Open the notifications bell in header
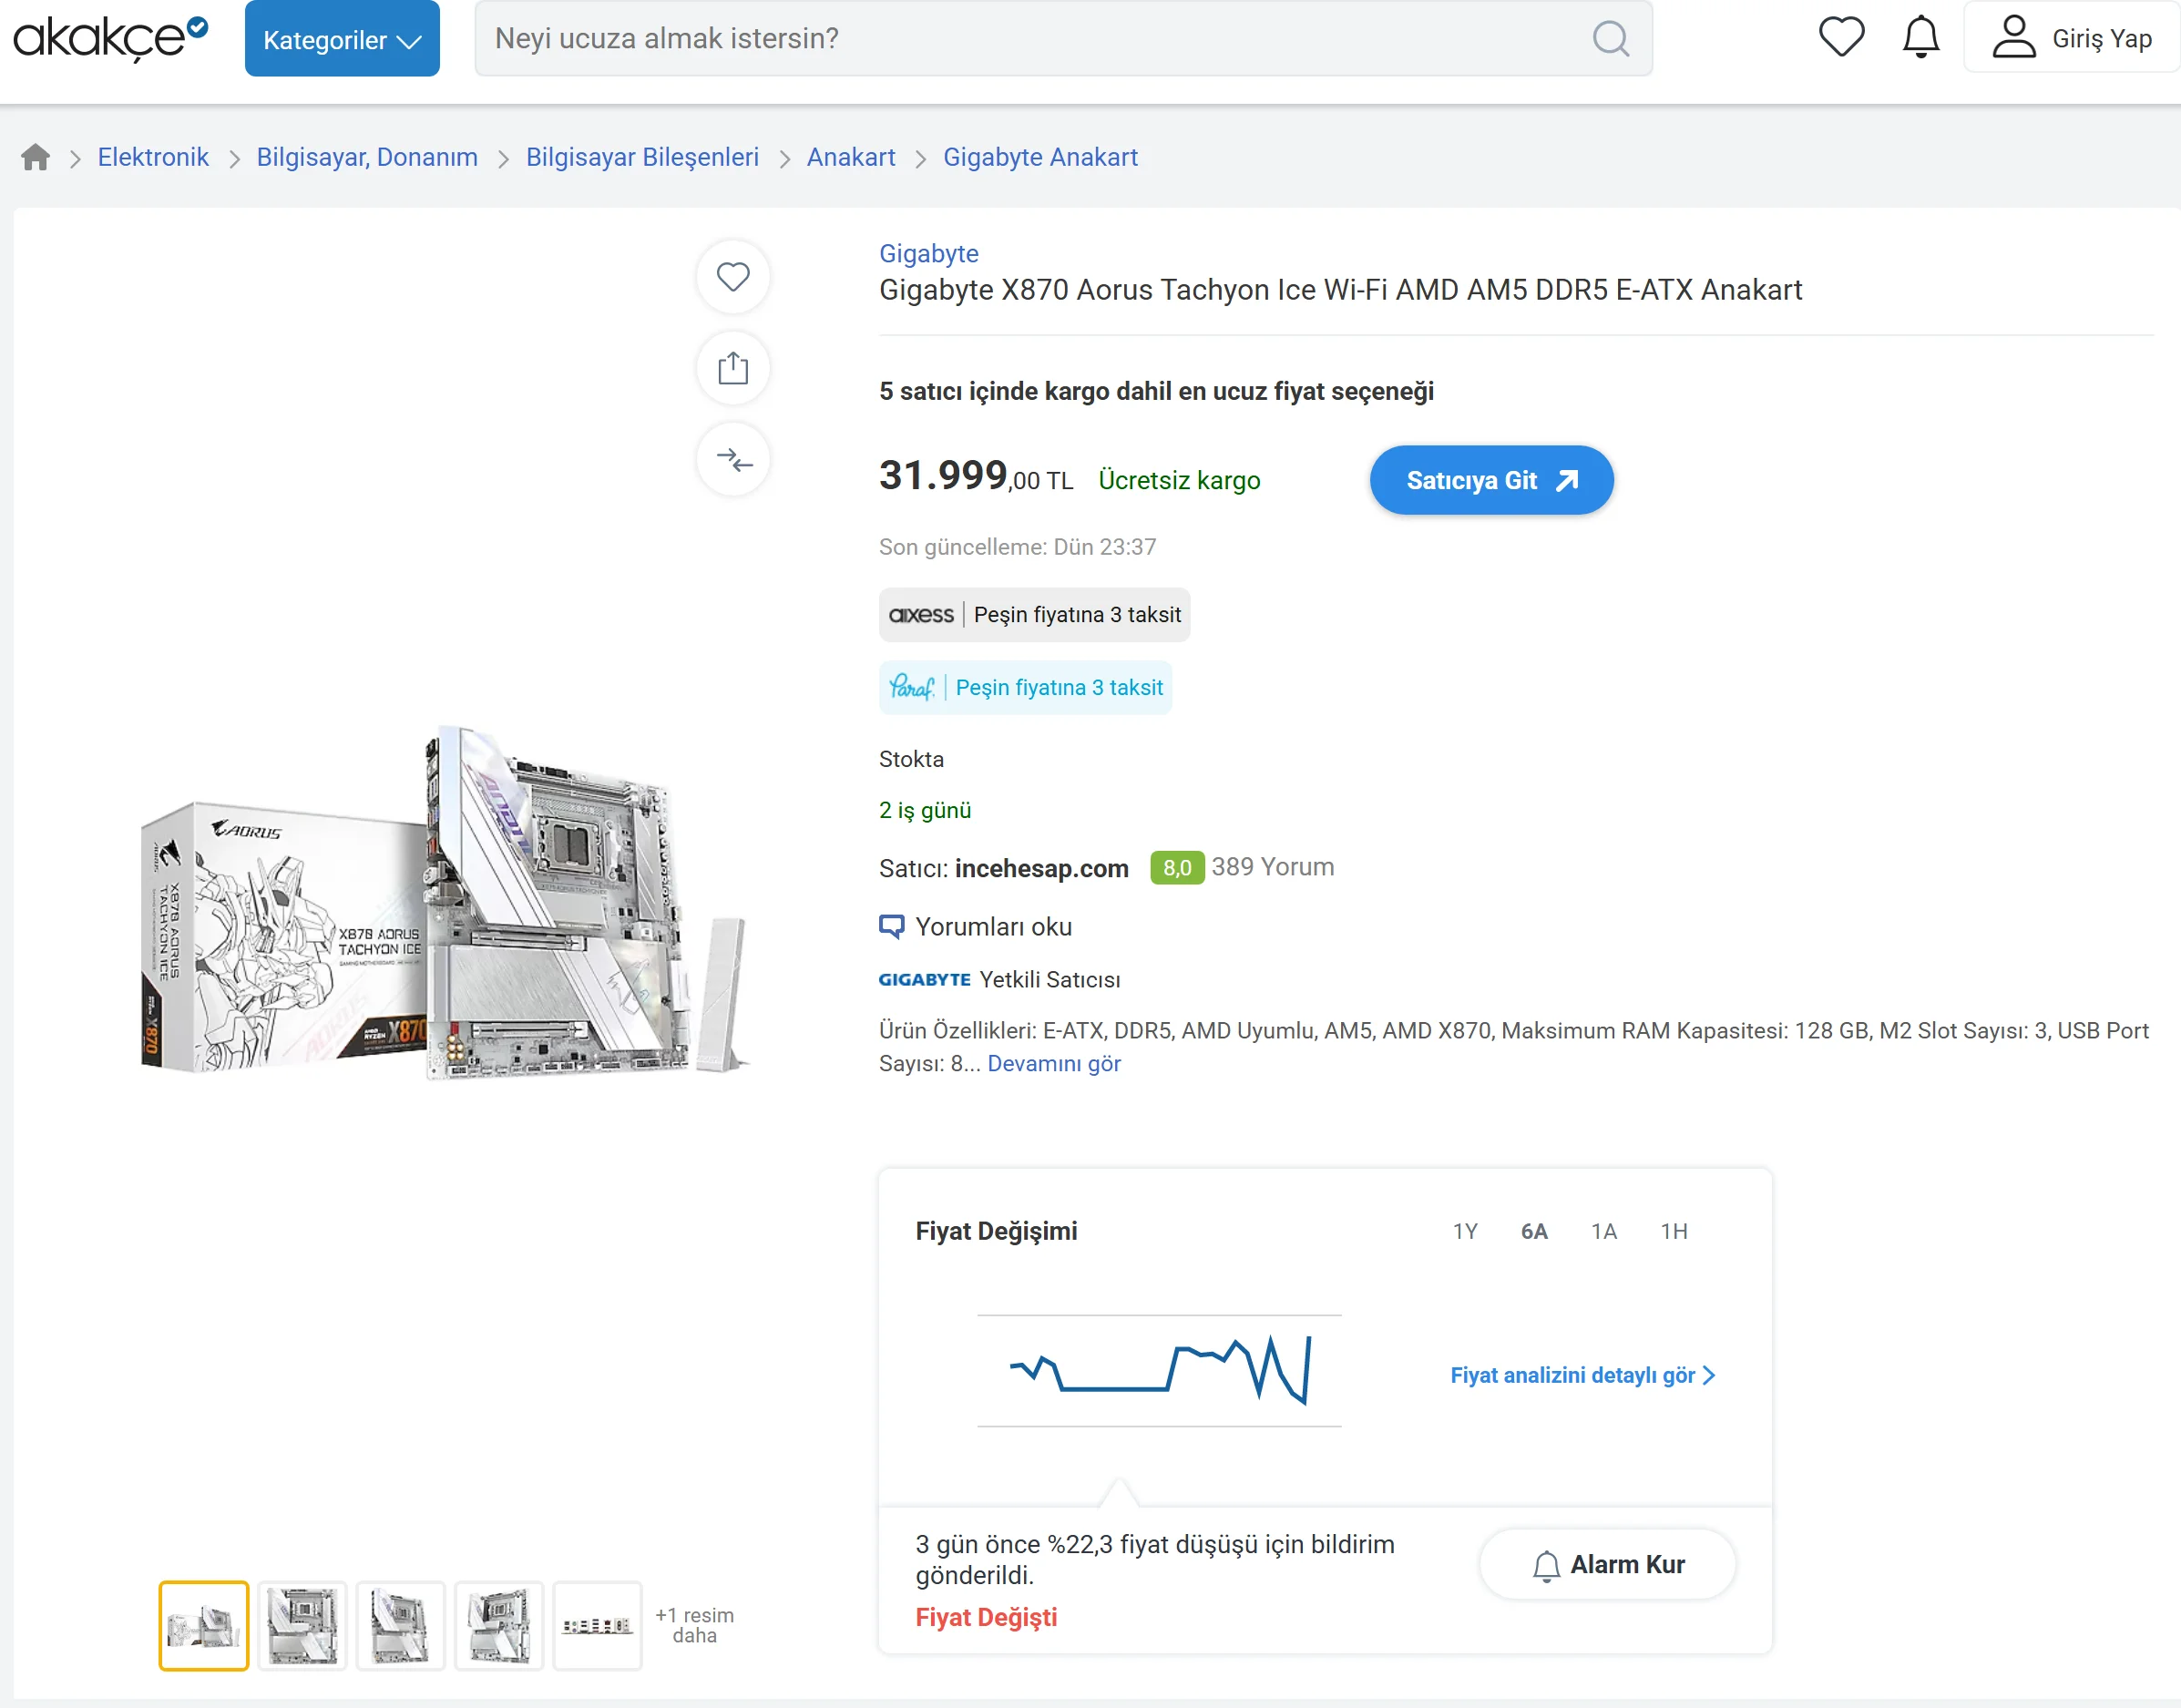This screenshot has height=1708, width=2181. pyautogui.click(x=1920, y=38)
